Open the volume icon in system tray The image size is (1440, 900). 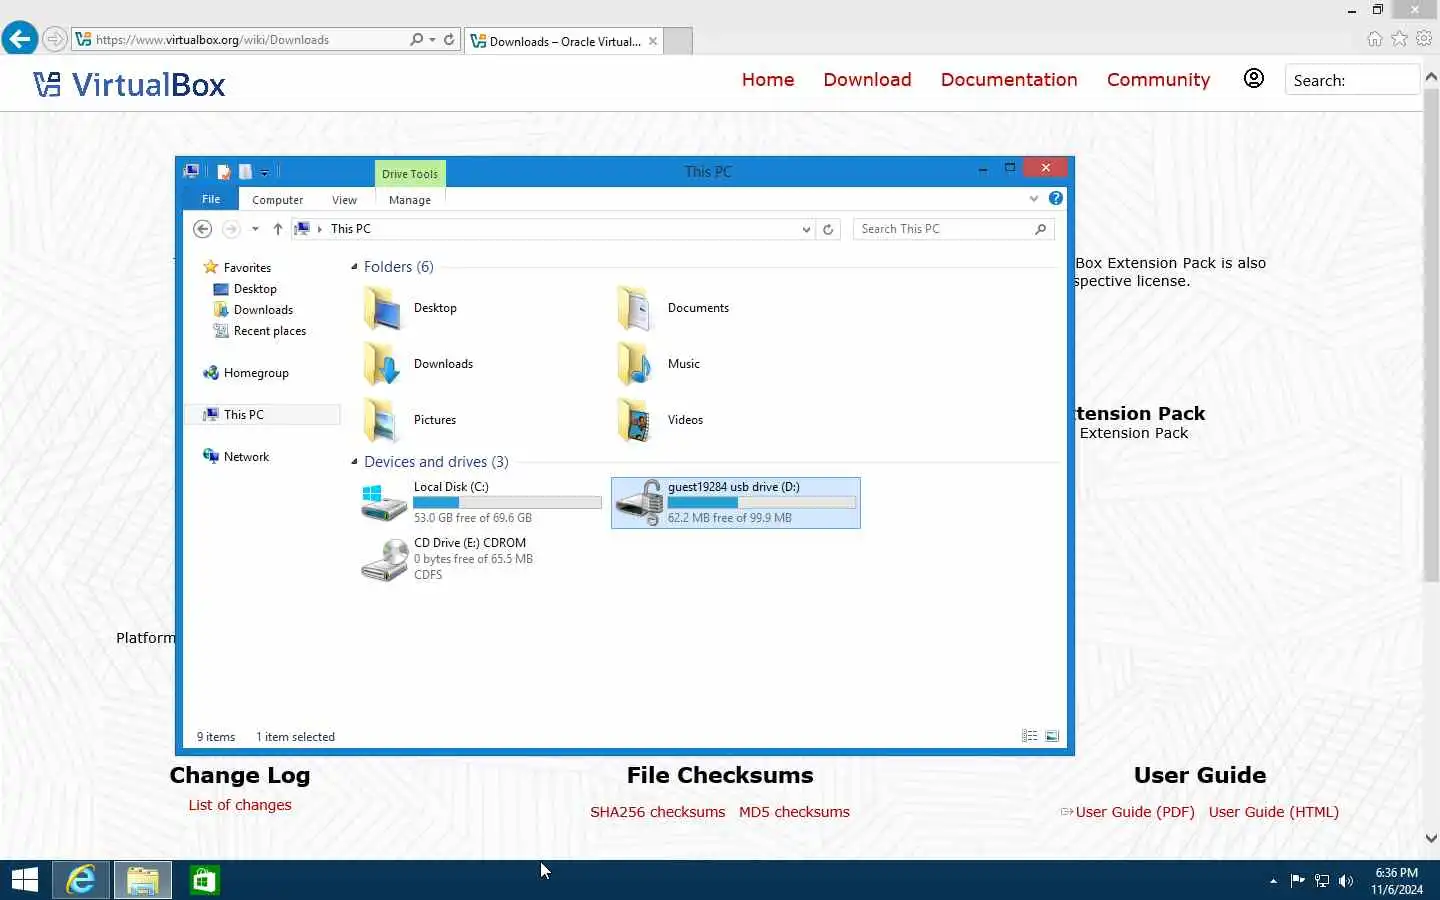click(1346, 881)
